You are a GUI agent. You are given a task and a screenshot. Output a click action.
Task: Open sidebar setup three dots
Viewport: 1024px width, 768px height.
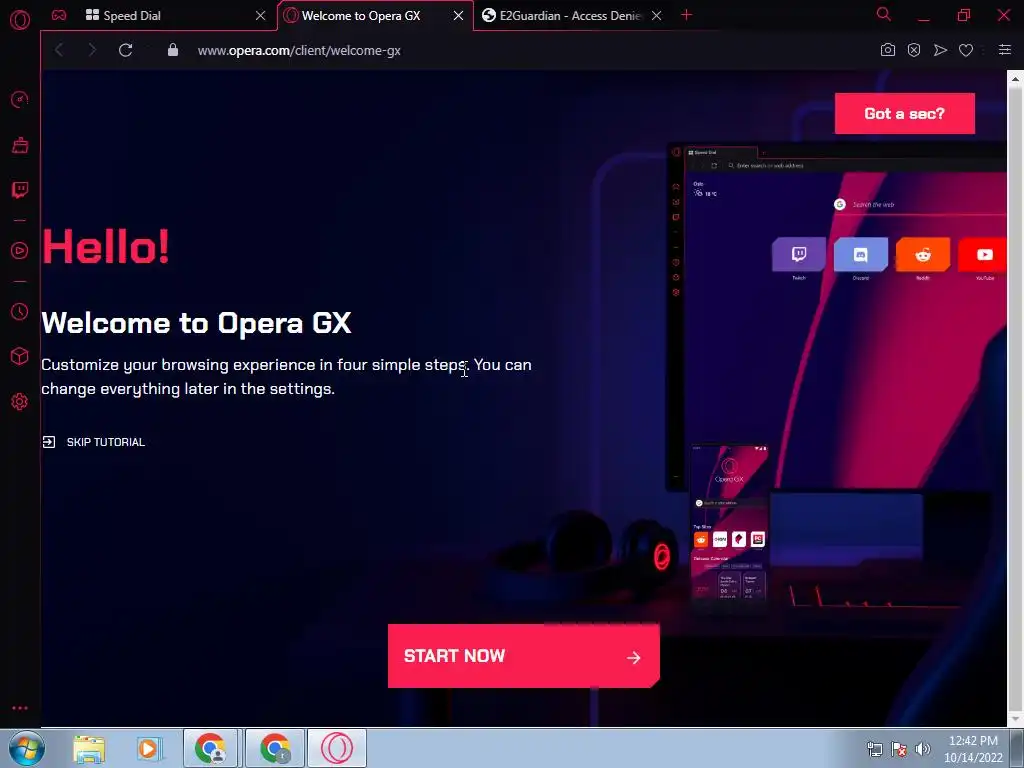pyautogui.click(x=20, y=708)
